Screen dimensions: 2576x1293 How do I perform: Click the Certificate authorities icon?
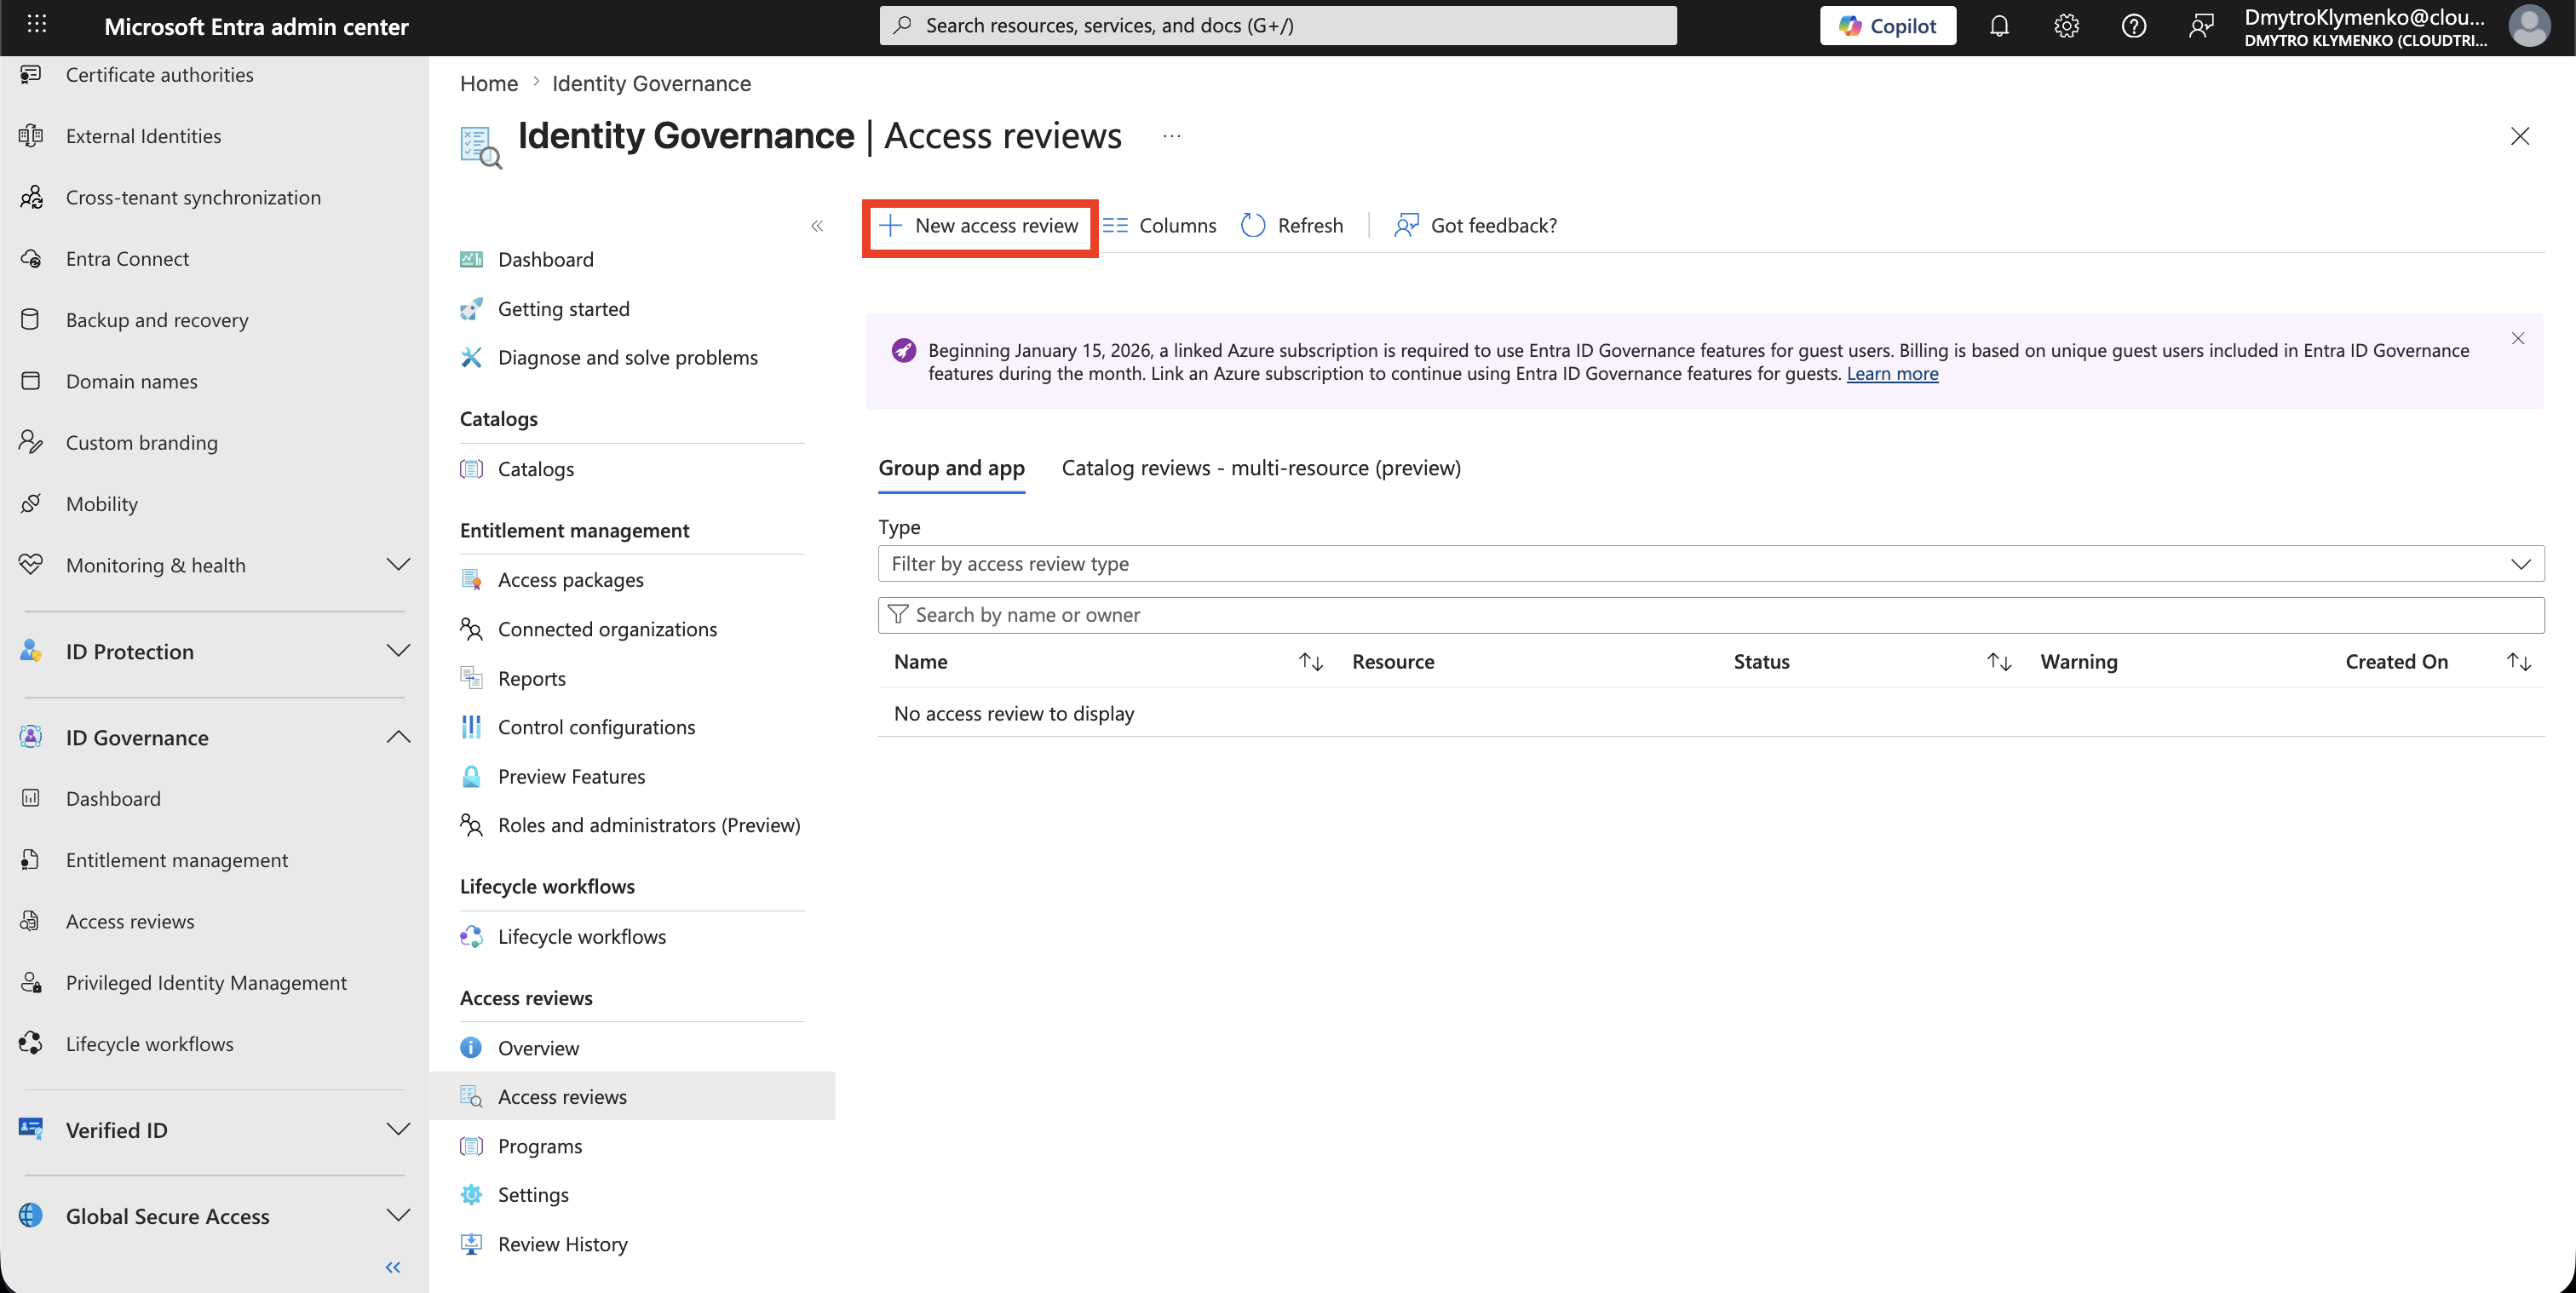point(31,74)
